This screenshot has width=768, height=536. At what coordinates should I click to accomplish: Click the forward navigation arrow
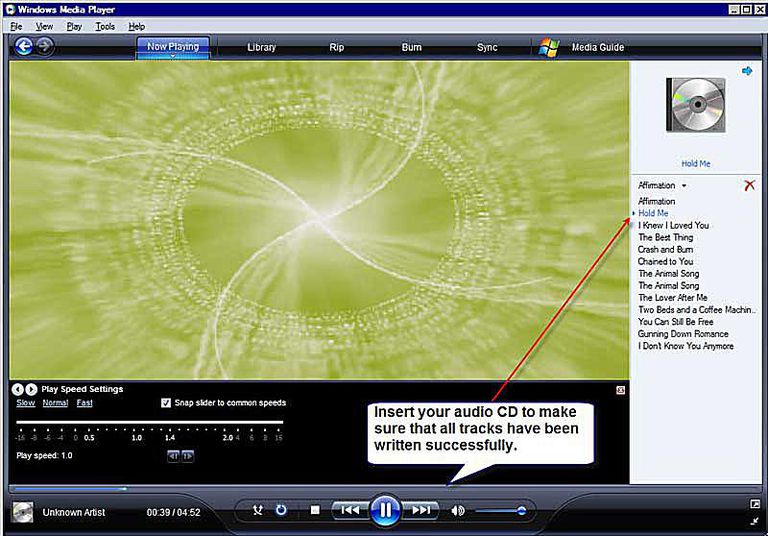(45, 46)
